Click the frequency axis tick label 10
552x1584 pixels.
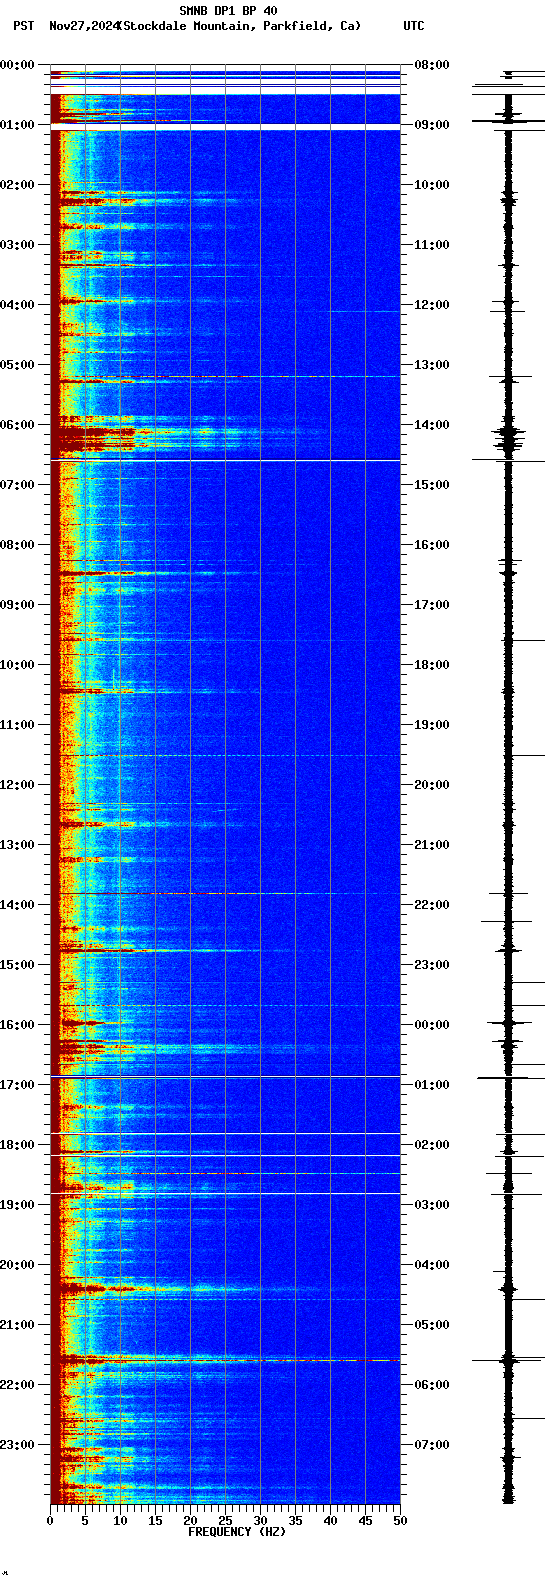(120, 1521)
